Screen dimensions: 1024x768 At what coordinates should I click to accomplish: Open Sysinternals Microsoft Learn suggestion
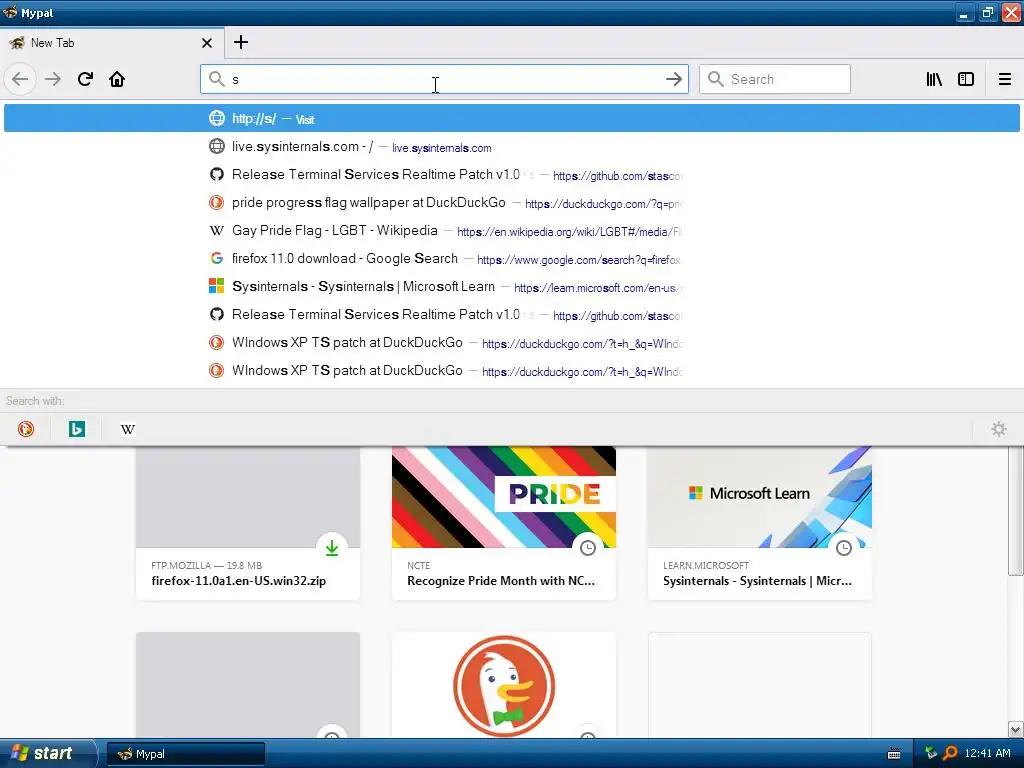click(x=512, y=287)
